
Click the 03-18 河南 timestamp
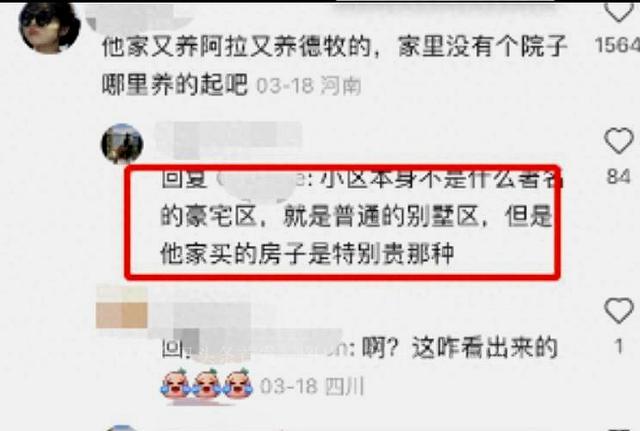click(x=309, y=86)
